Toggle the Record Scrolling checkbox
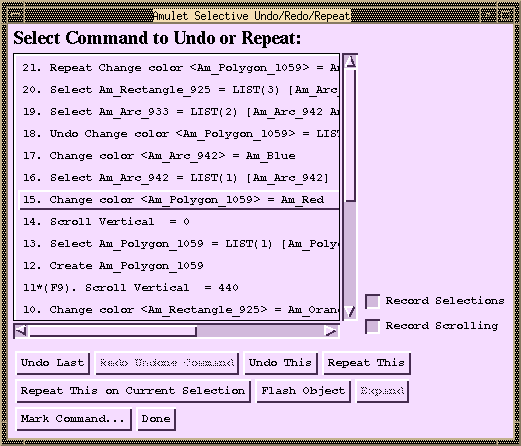Viewport: 521px width, 446px height. point(372,326)
